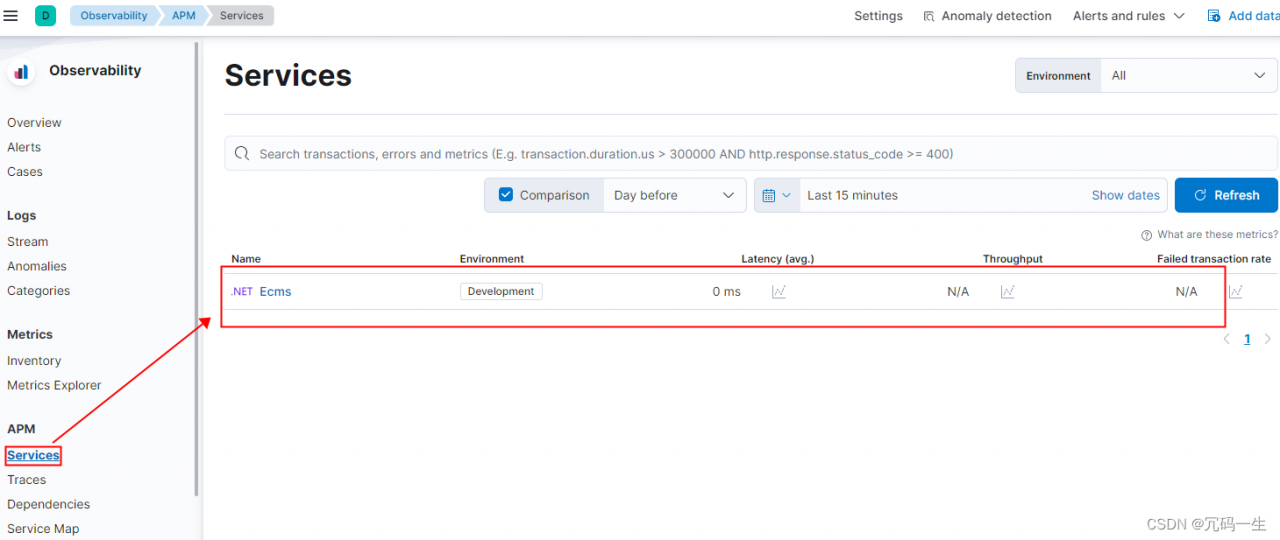This screenshot has height=540, width=1280.
Task: Click the Failed transaction rate chart icon
Action: (x=1236, y=292)
